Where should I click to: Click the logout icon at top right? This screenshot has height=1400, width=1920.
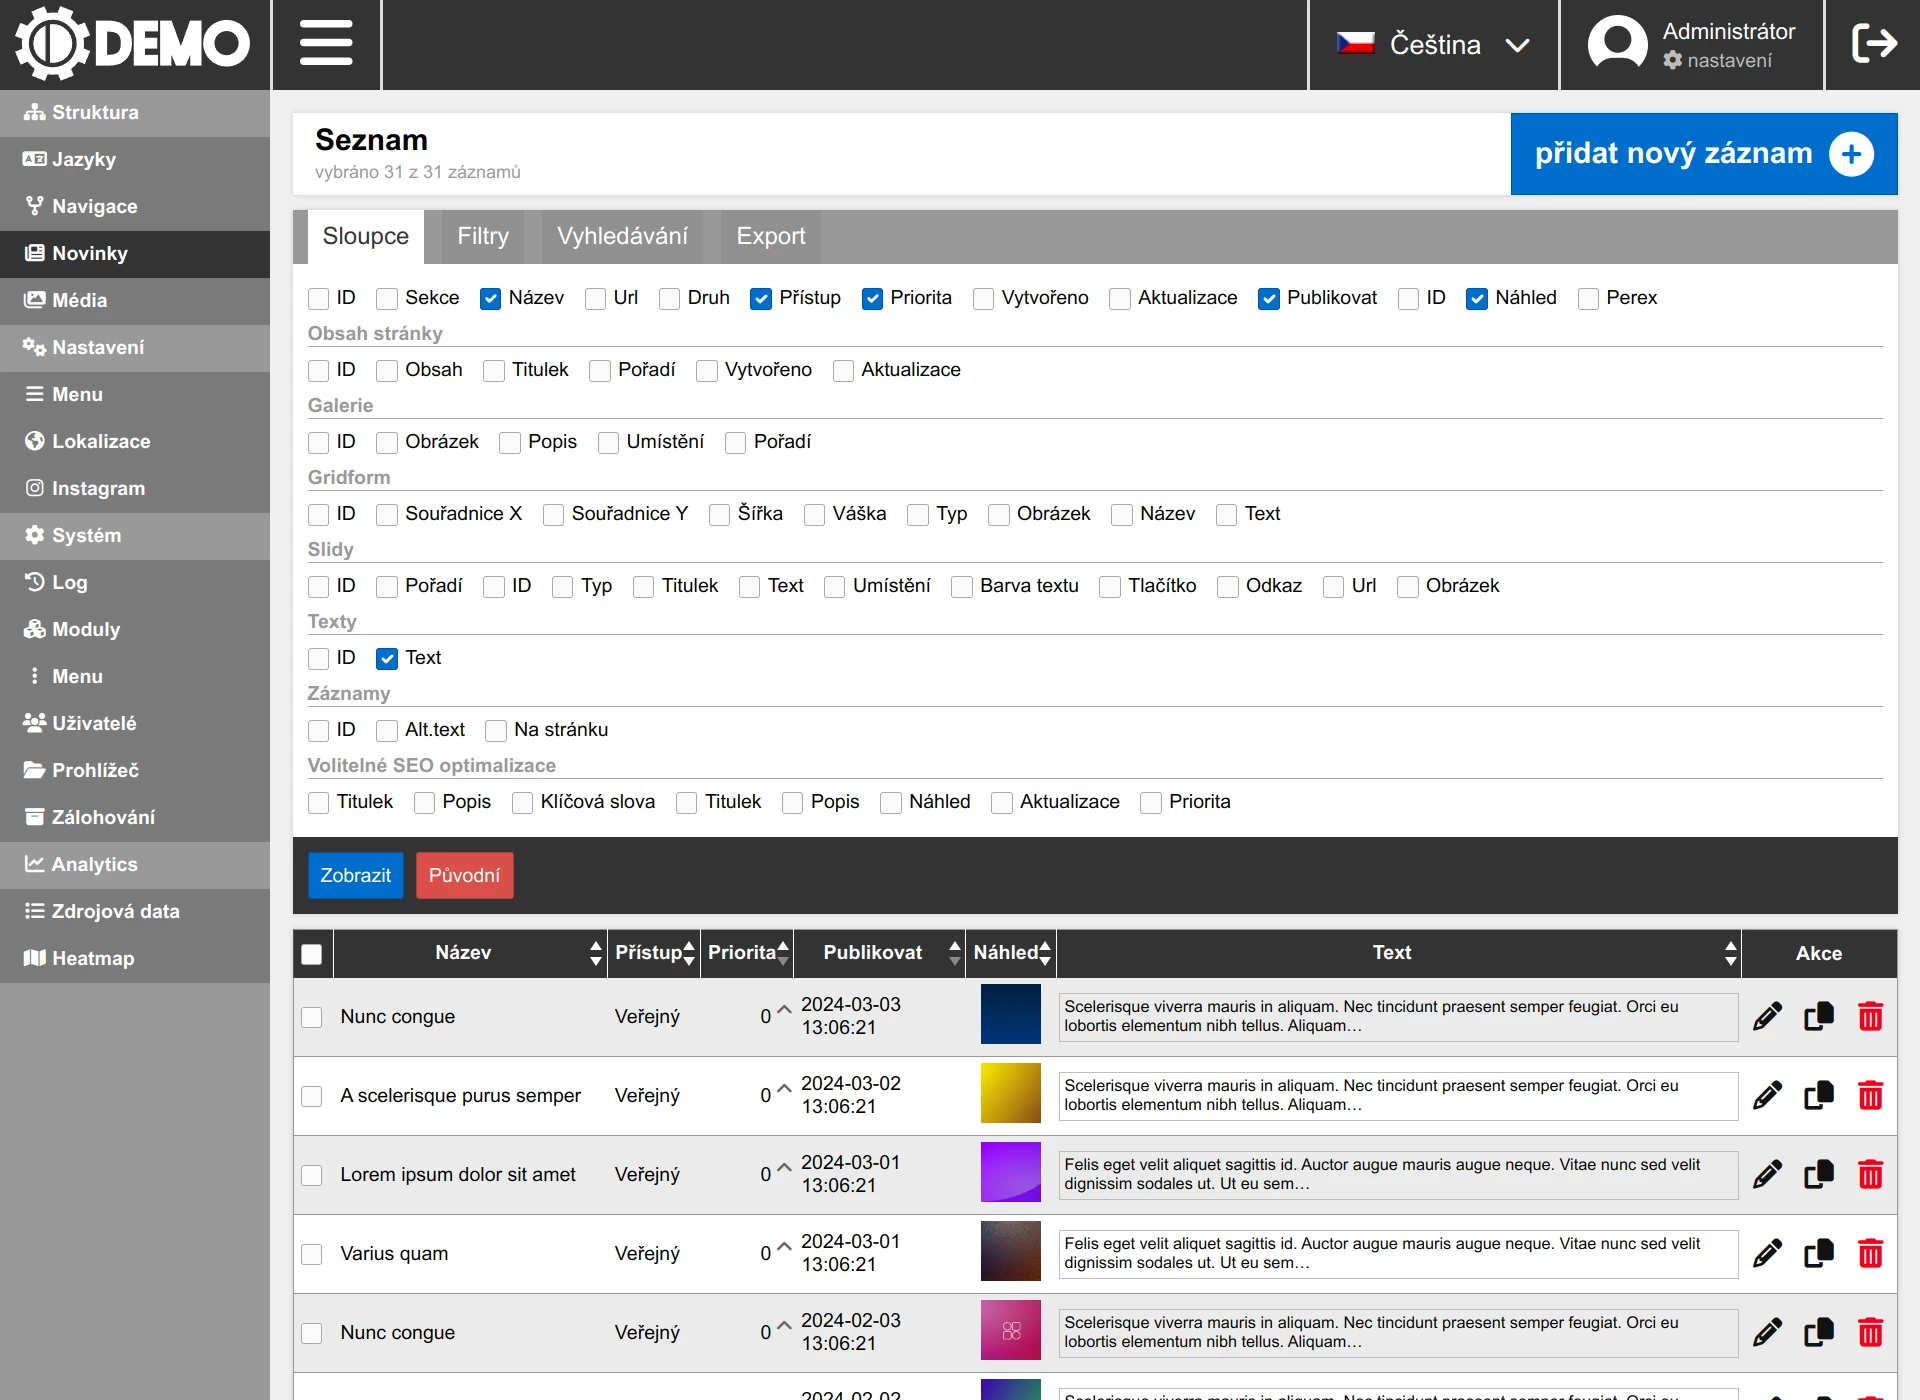[1873, 44]
